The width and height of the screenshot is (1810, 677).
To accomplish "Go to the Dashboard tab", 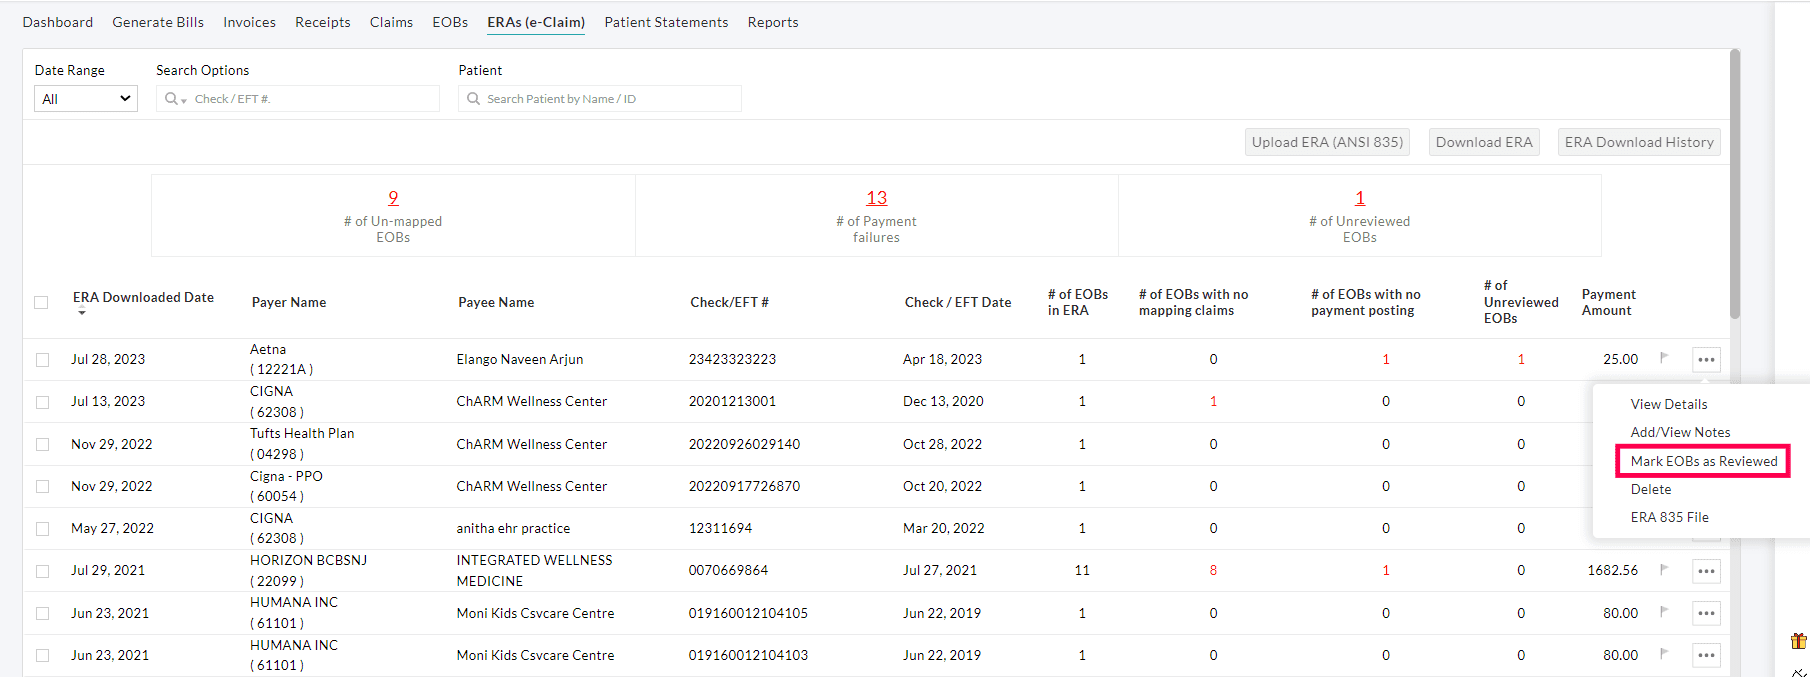I will [58, 22].
